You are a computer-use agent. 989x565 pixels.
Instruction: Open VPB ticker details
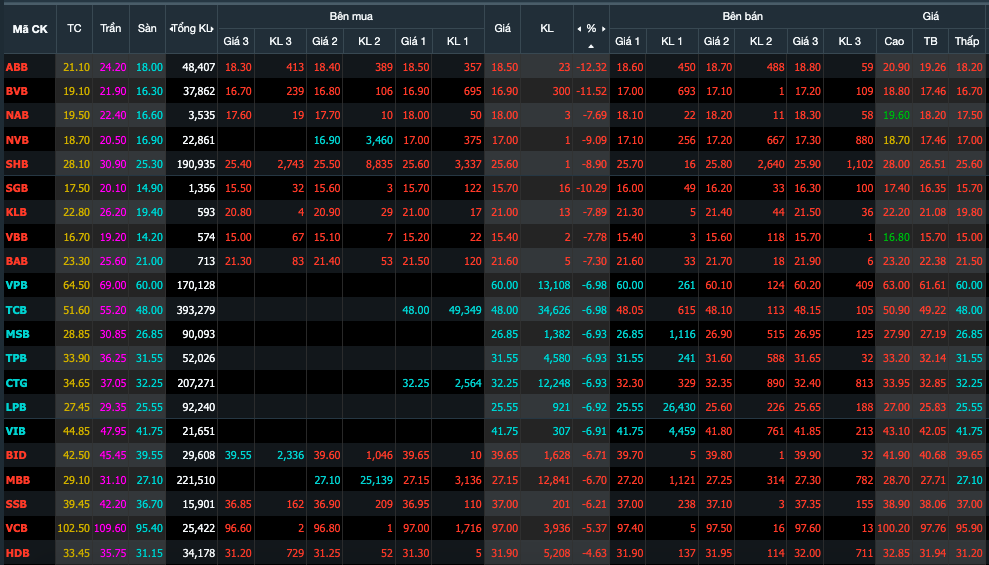pos(17,285)
